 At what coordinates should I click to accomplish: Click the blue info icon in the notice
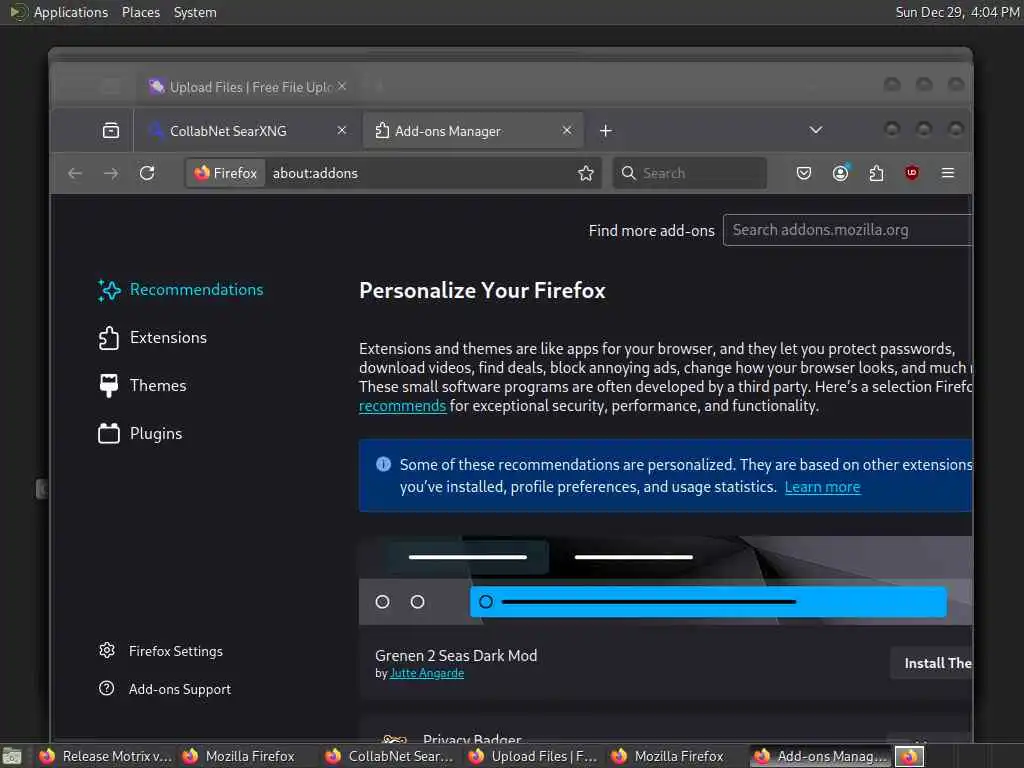pos(383,464)
